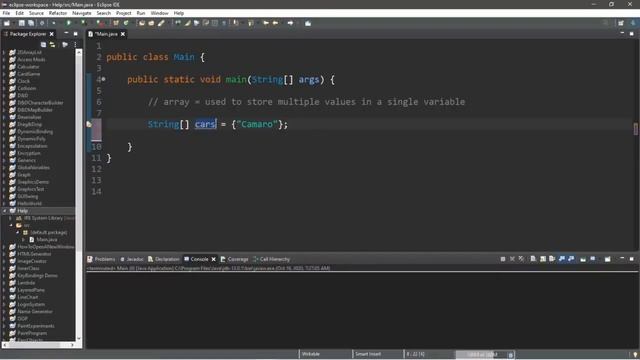Click the New Java Package icon

(116, 23)
